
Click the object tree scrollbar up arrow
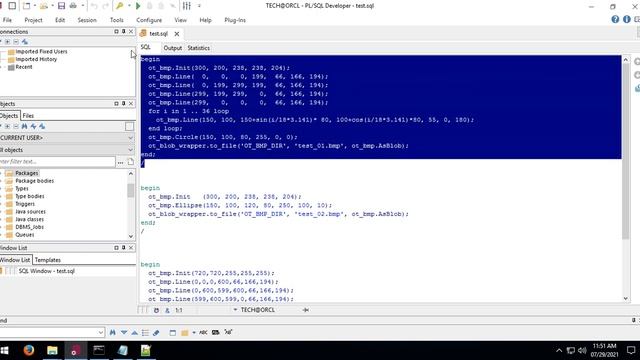tap(131, 173)
